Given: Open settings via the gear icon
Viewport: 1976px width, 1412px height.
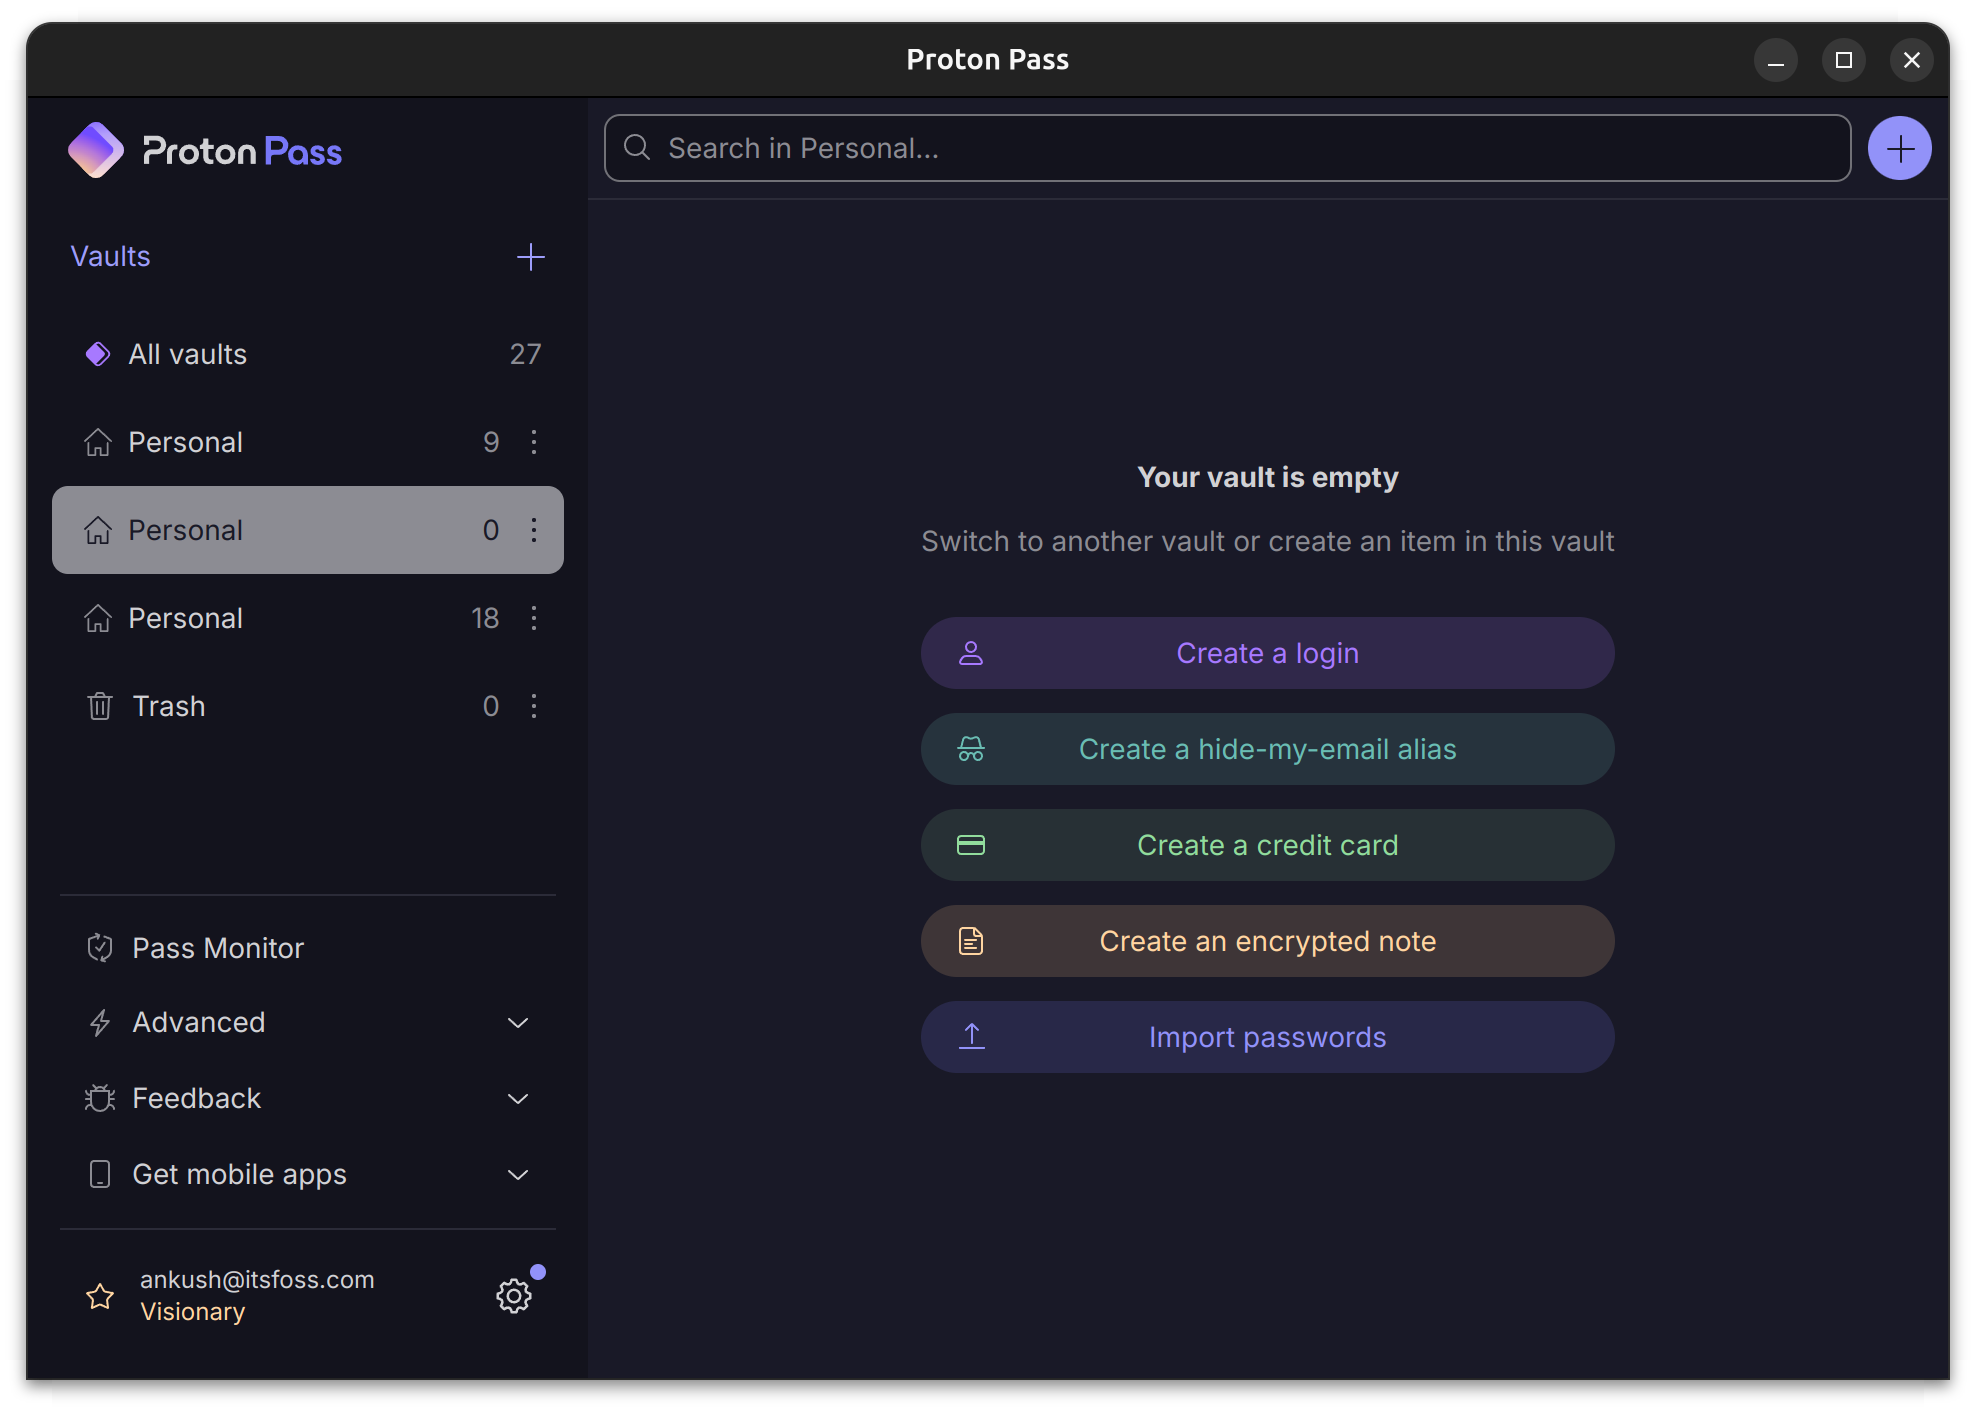Looking at the screenshot, I should pyautogui.click(x=514, y=1295).
